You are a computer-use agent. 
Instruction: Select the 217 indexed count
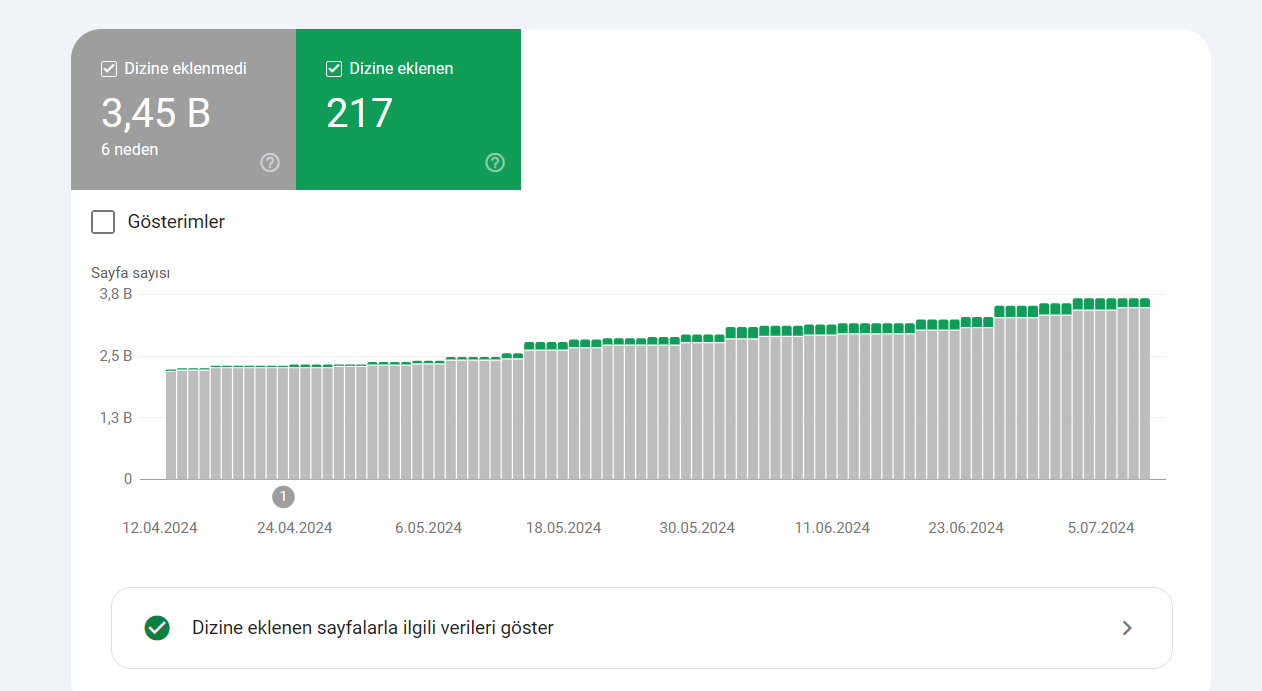coord(360,113)
